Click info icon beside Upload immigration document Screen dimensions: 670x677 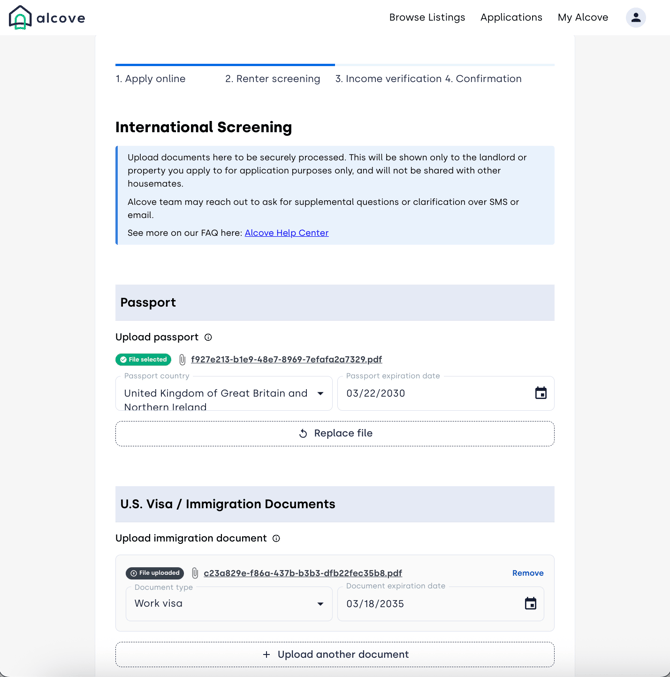276,539
